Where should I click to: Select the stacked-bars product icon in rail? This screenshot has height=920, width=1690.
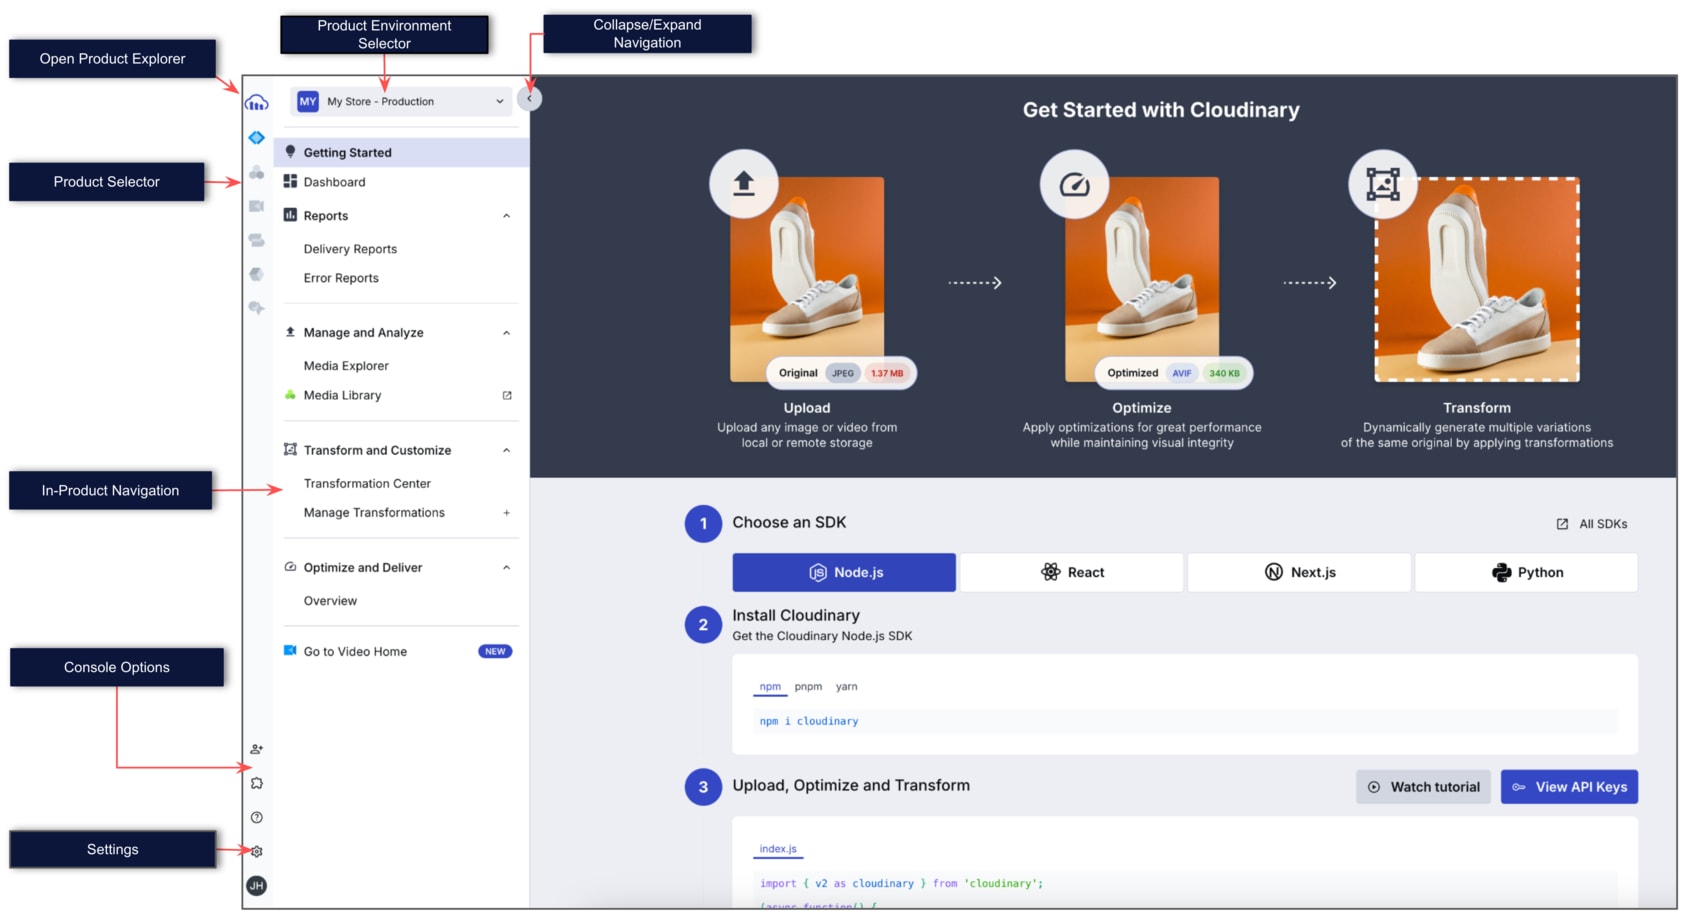point(257,240)
